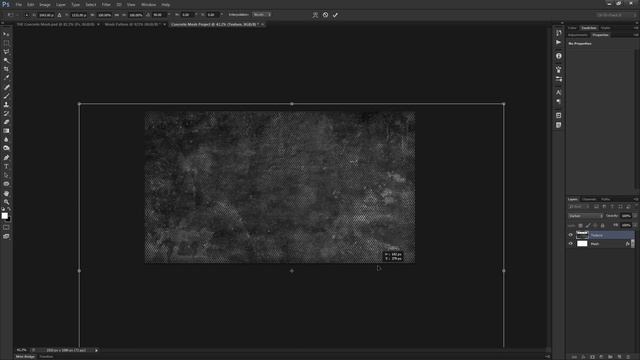Click the layer Opacity value field
This screenshot has height=360, width=640.
coord(626,216)
